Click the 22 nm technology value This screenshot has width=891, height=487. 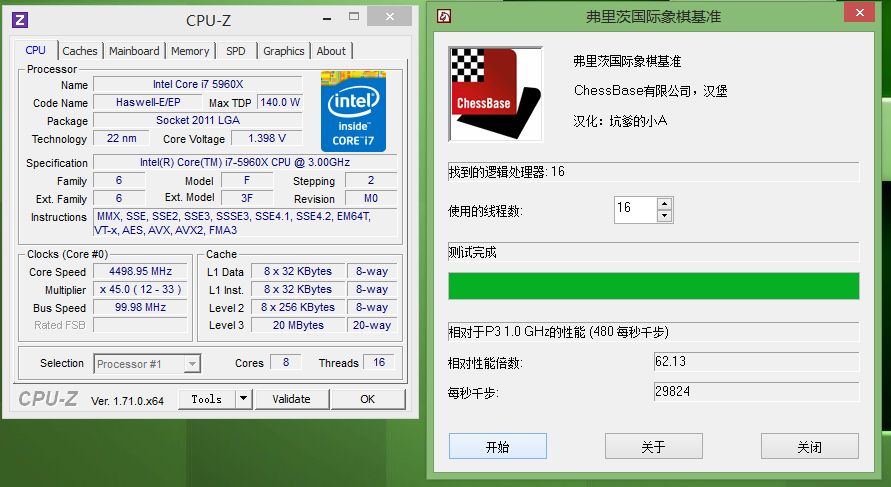coord(121,138)
